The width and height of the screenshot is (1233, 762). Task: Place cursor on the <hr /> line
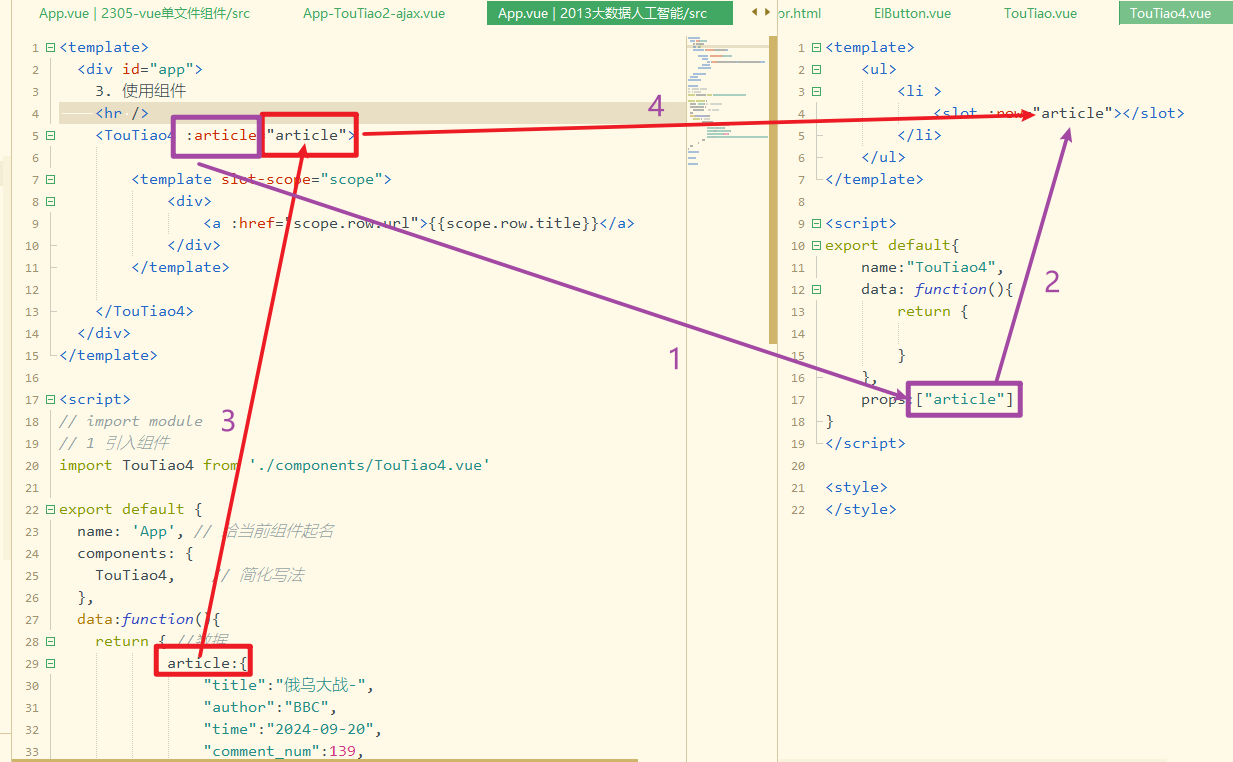(122, 114)
